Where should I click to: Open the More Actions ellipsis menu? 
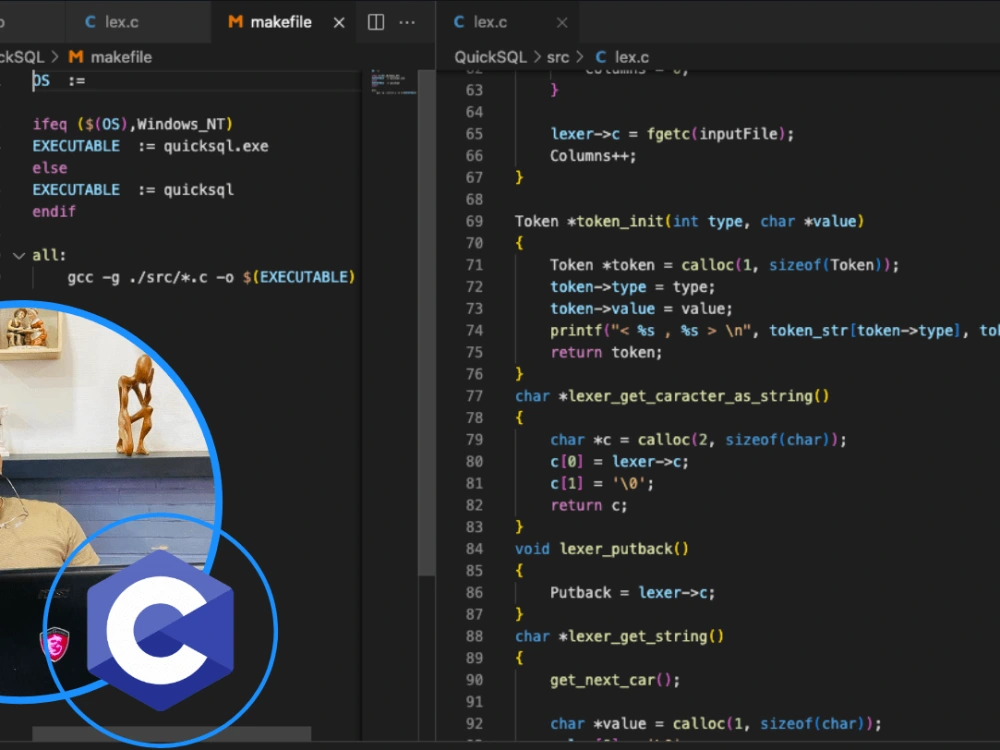click(x=405, y=21)
